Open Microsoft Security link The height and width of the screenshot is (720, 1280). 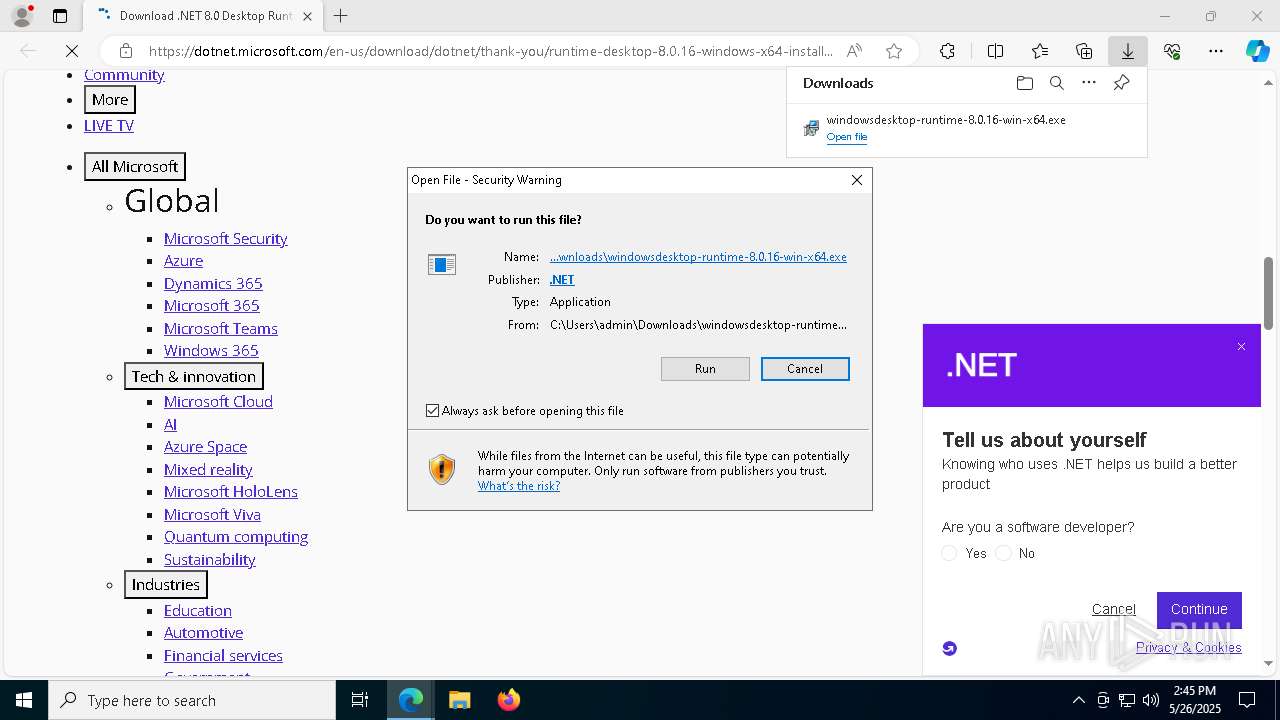[226, 239]
